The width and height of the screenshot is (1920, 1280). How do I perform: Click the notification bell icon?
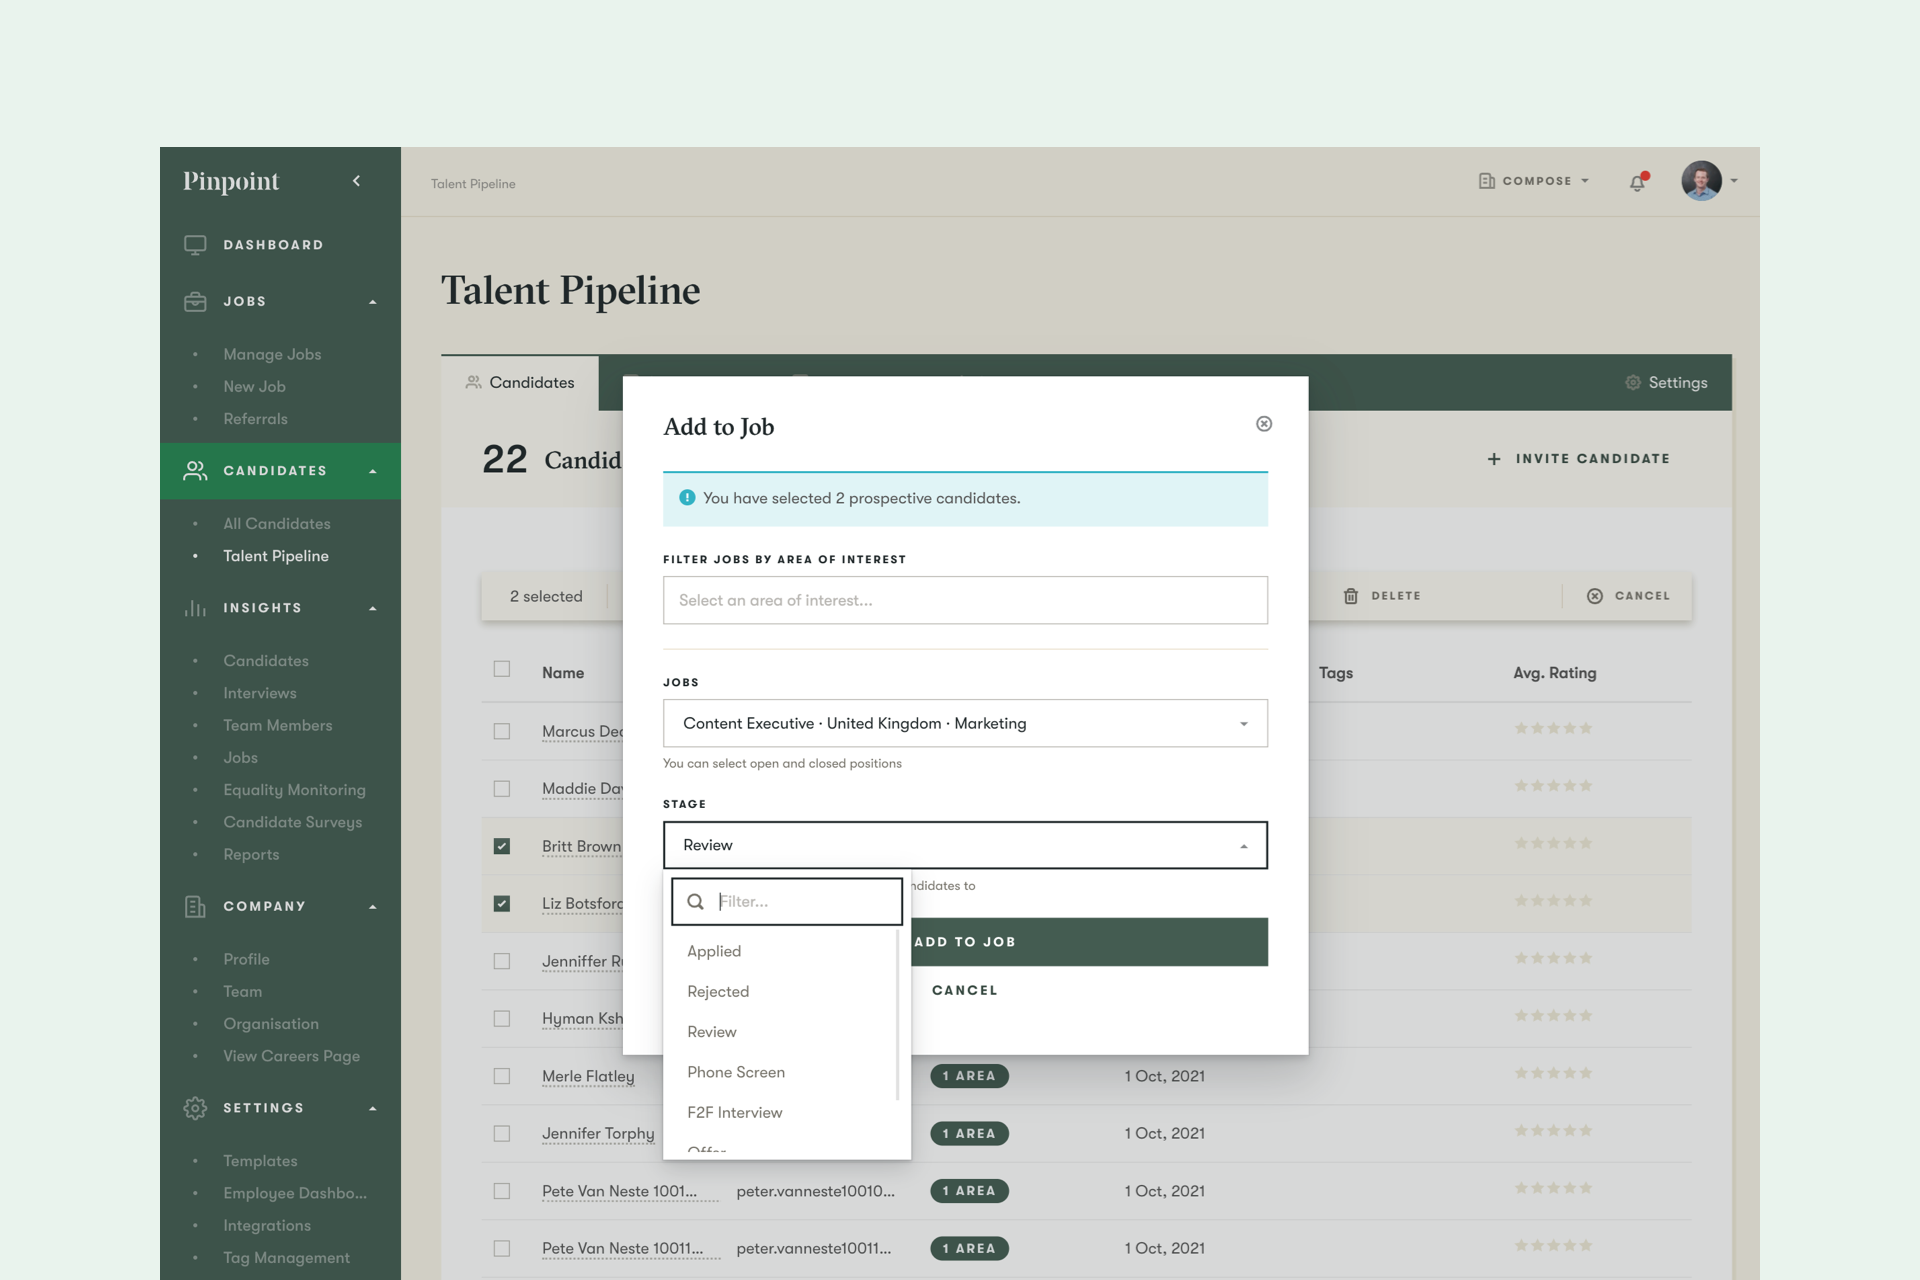[x=1637, y=182]
